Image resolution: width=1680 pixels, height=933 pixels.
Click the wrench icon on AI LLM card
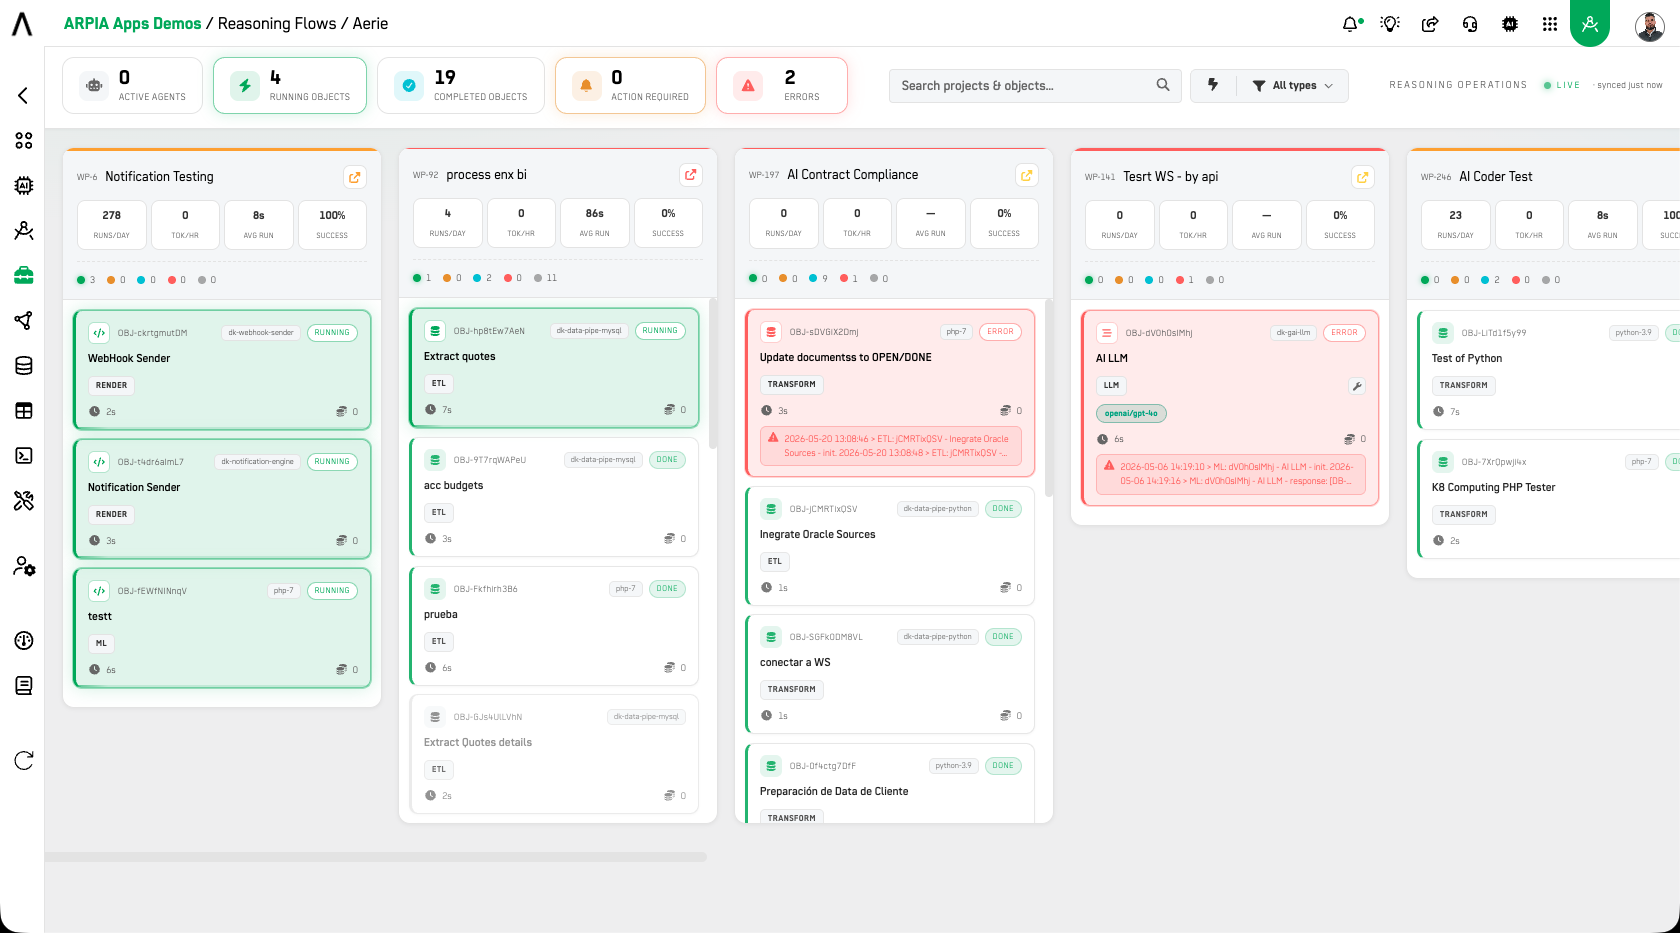[1357, 386]
